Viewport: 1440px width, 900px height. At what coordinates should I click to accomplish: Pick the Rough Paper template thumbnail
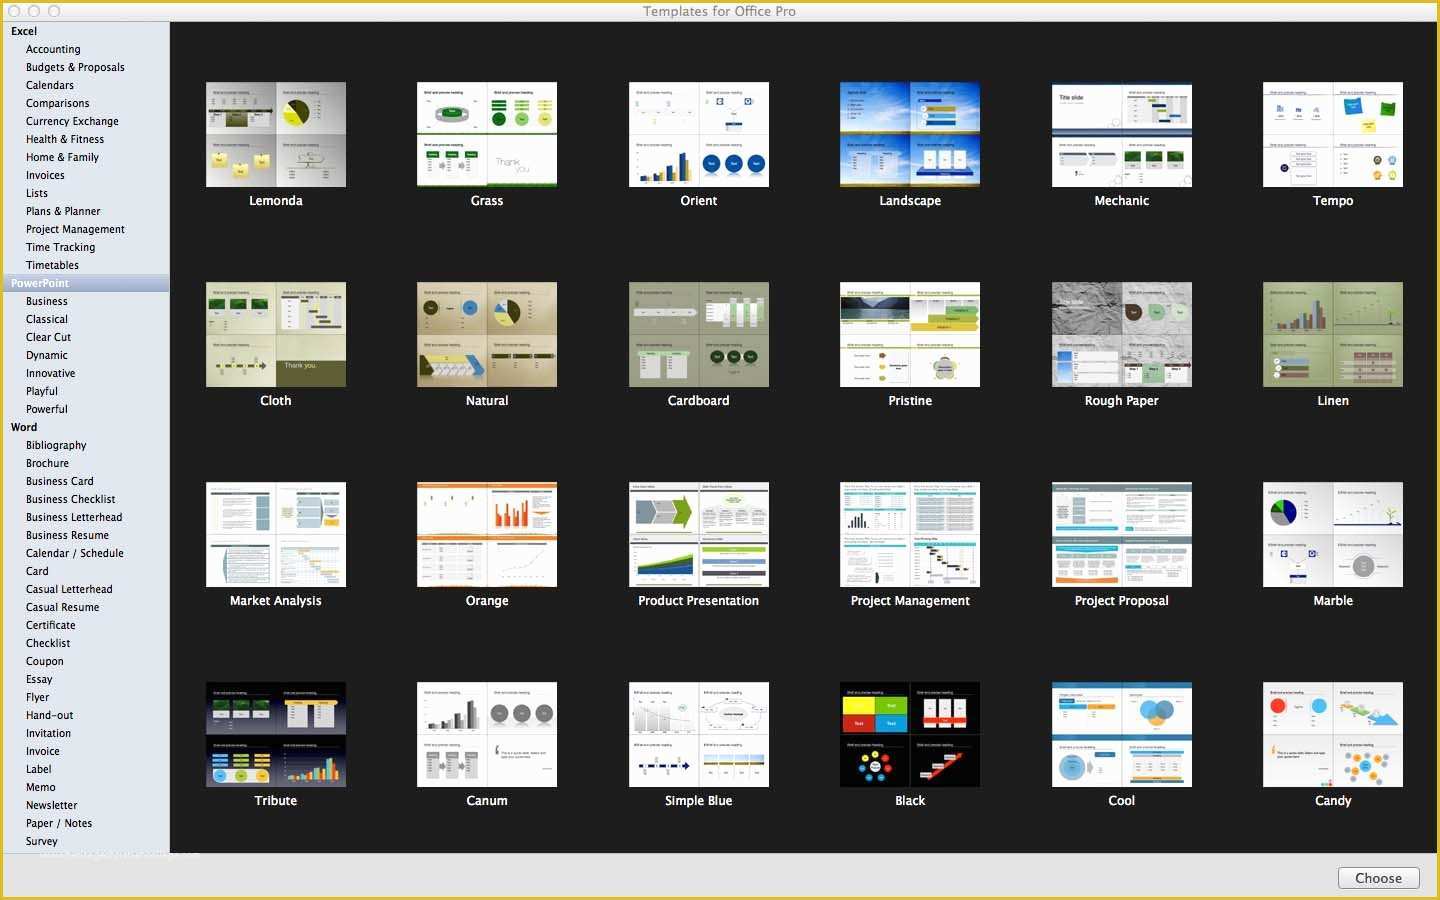tap(1122, 334)
